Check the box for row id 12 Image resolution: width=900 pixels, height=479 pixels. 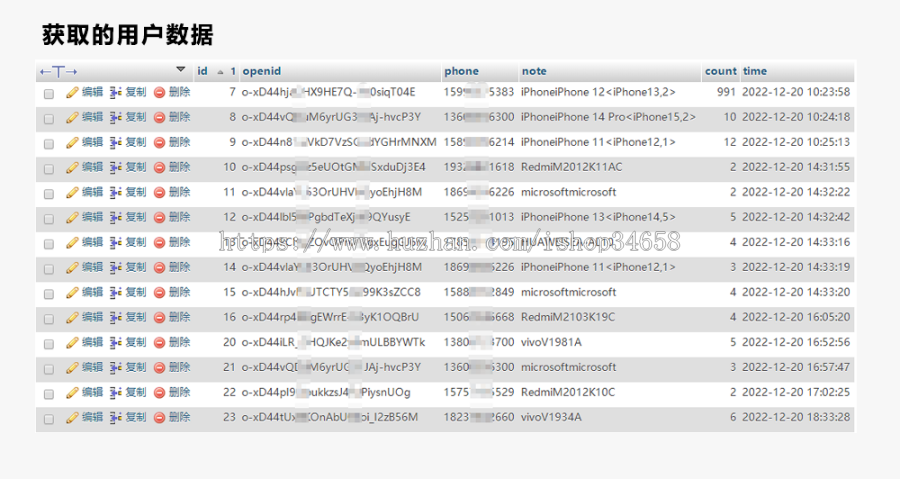pyautogui.click(x=49, y=219)
